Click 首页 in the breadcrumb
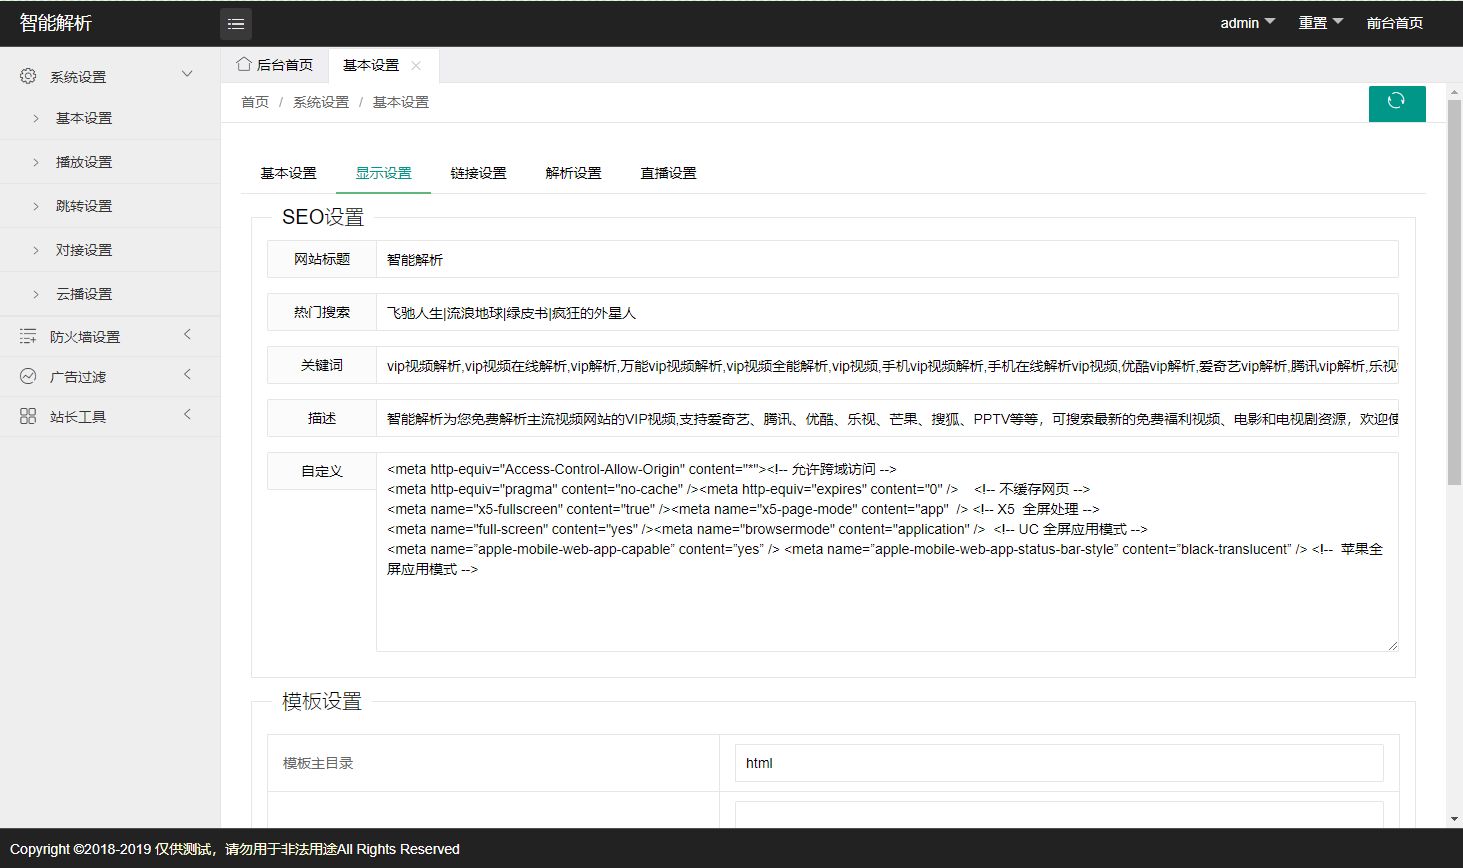The image size is (1463, 868). tap(255, 102)
